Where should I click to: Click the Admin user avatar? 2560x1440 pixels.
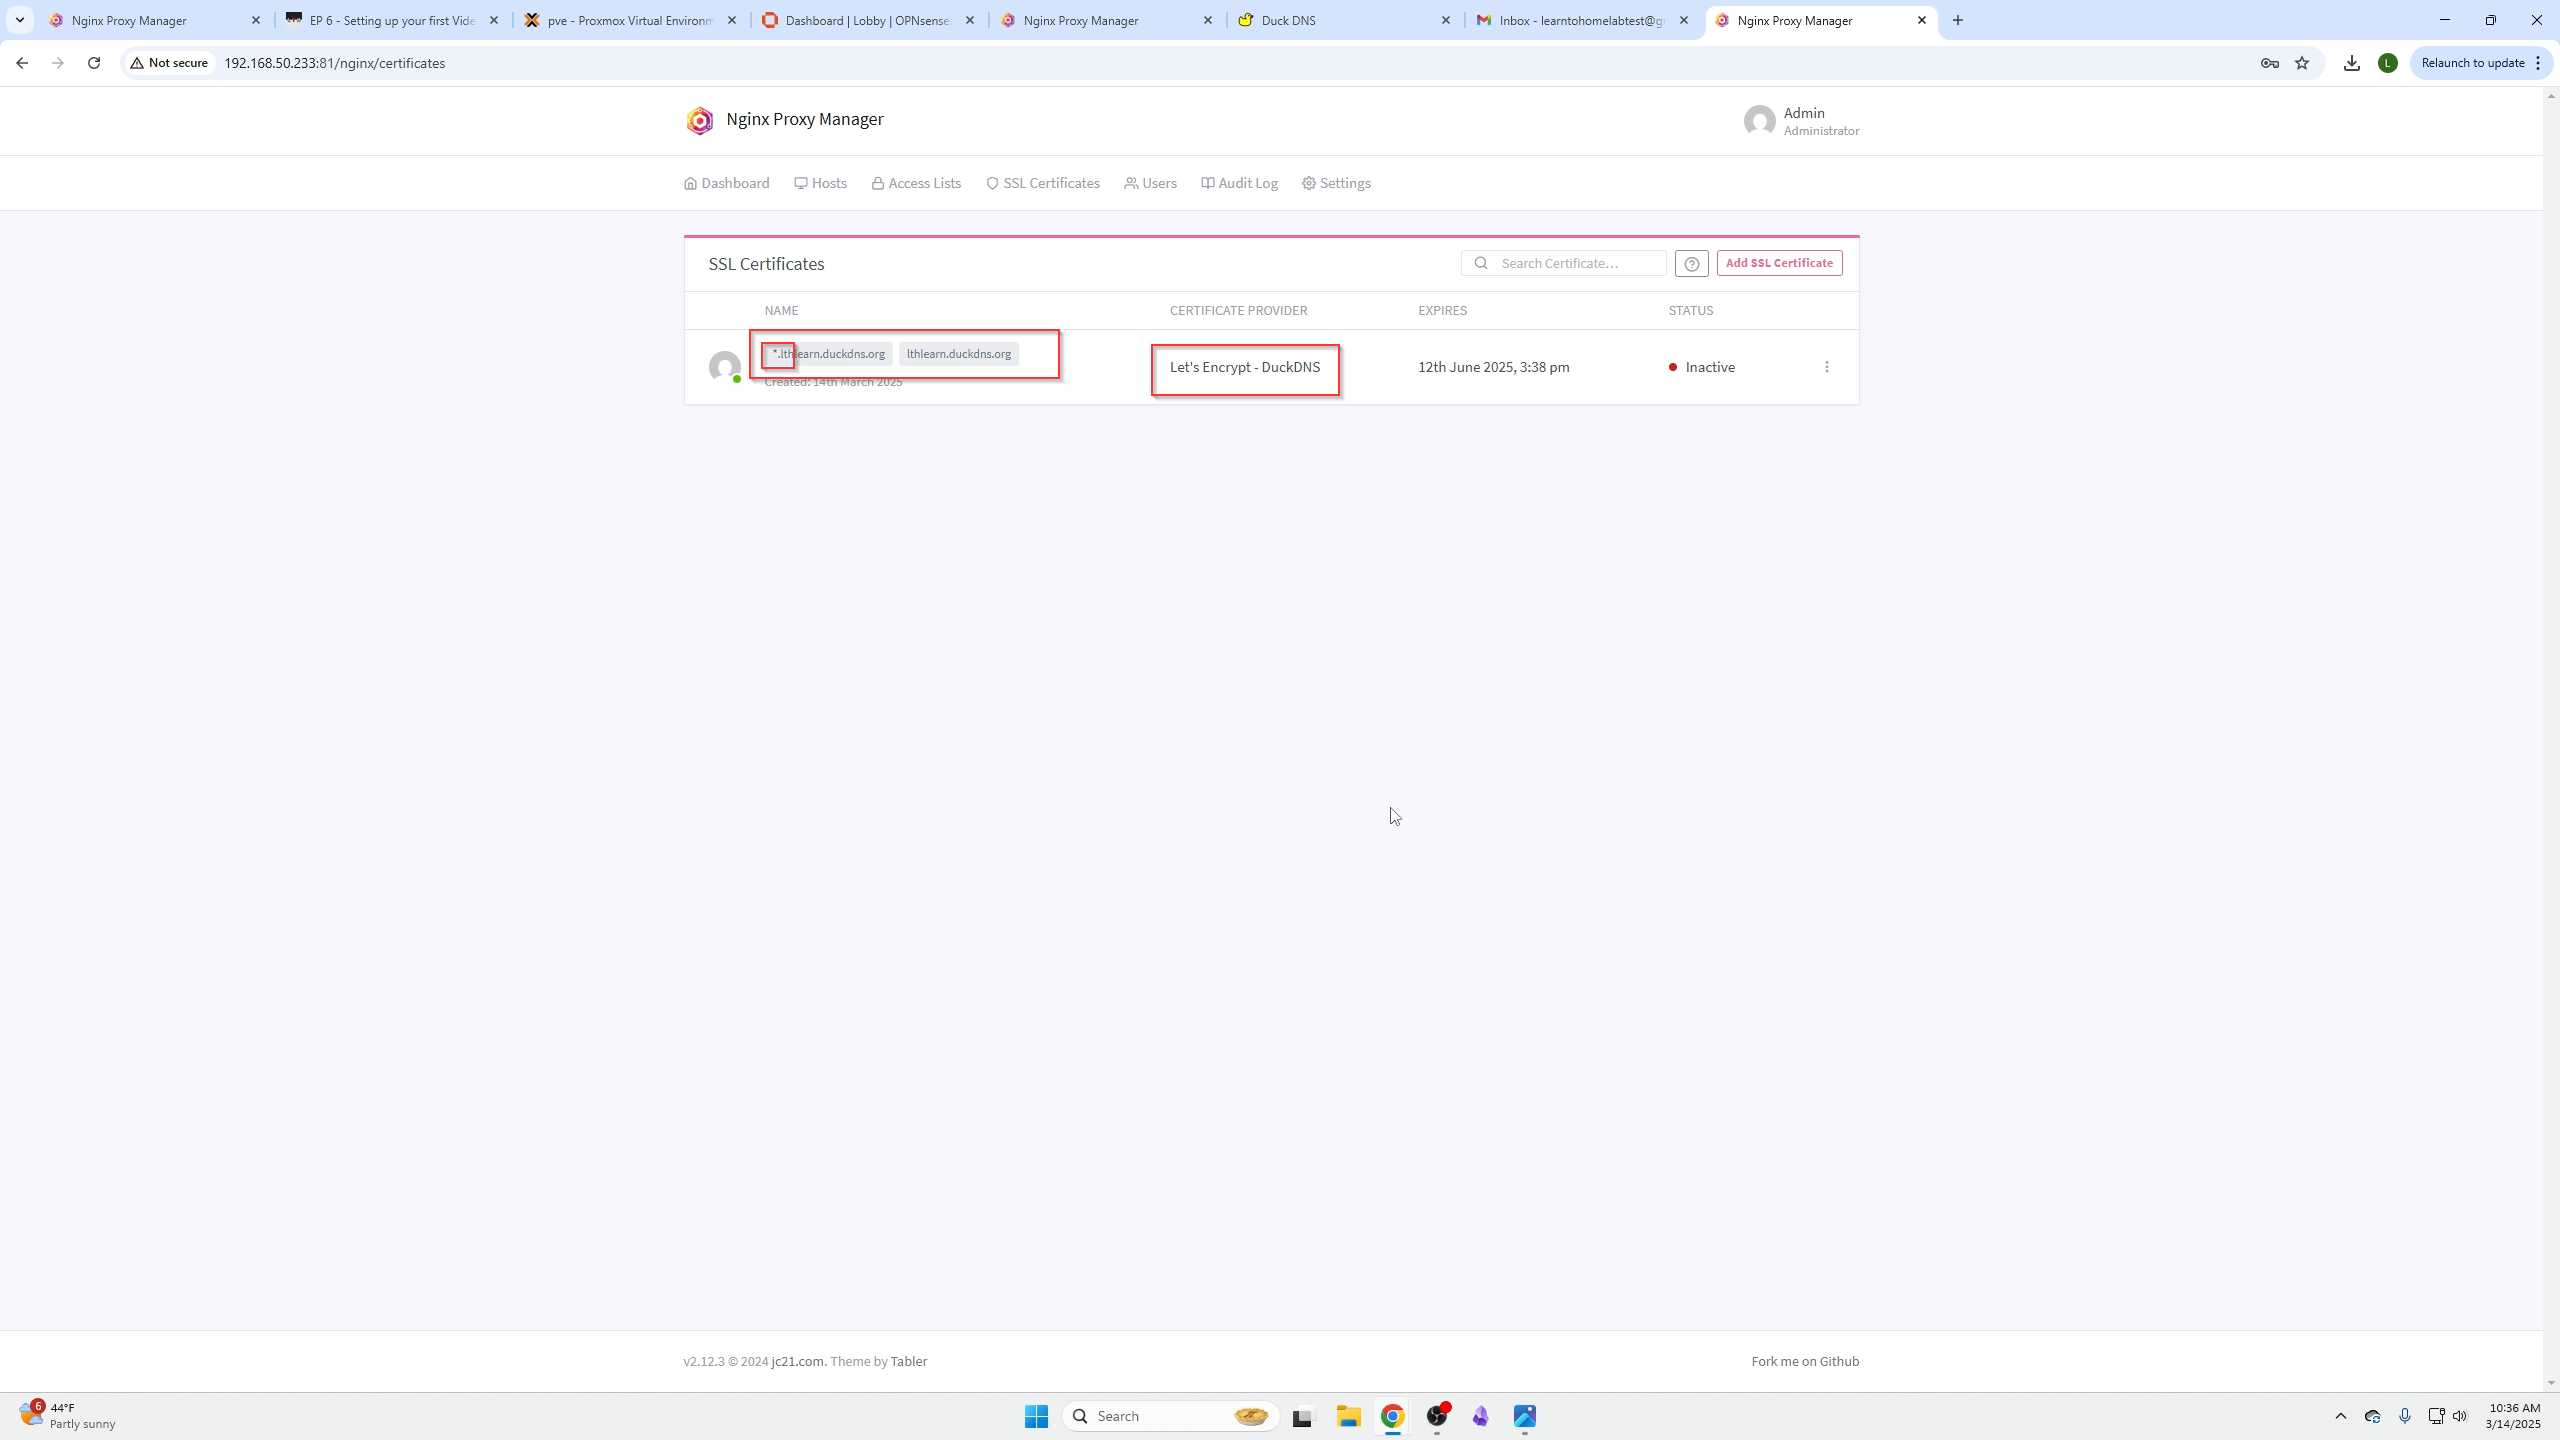pos(1759,121)
